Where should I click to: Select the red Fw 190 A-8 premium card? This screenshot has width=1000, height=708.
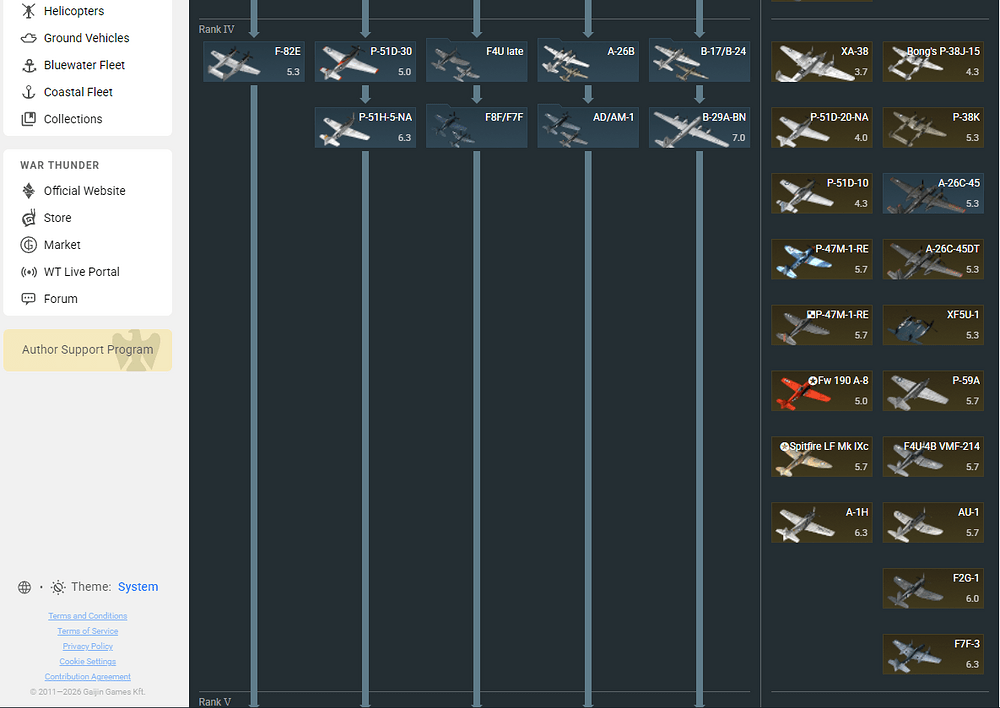pos(821,391)
